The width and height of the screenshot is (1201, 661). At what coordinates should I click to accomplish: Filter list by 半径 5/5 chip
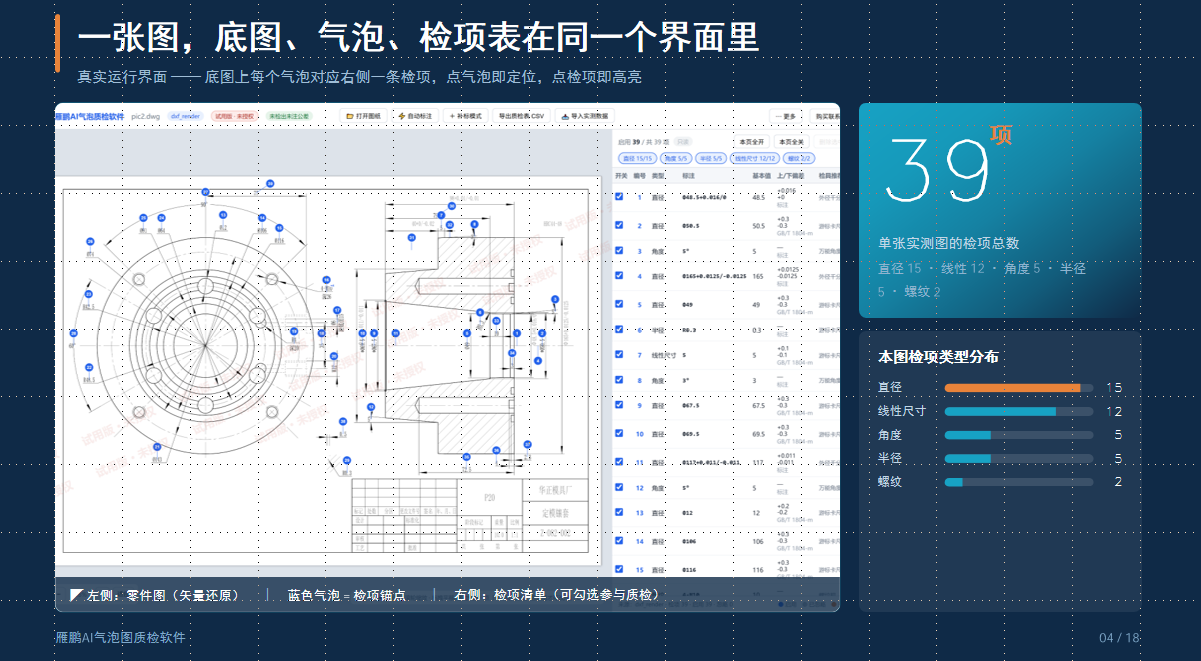[x=710, y=158]
